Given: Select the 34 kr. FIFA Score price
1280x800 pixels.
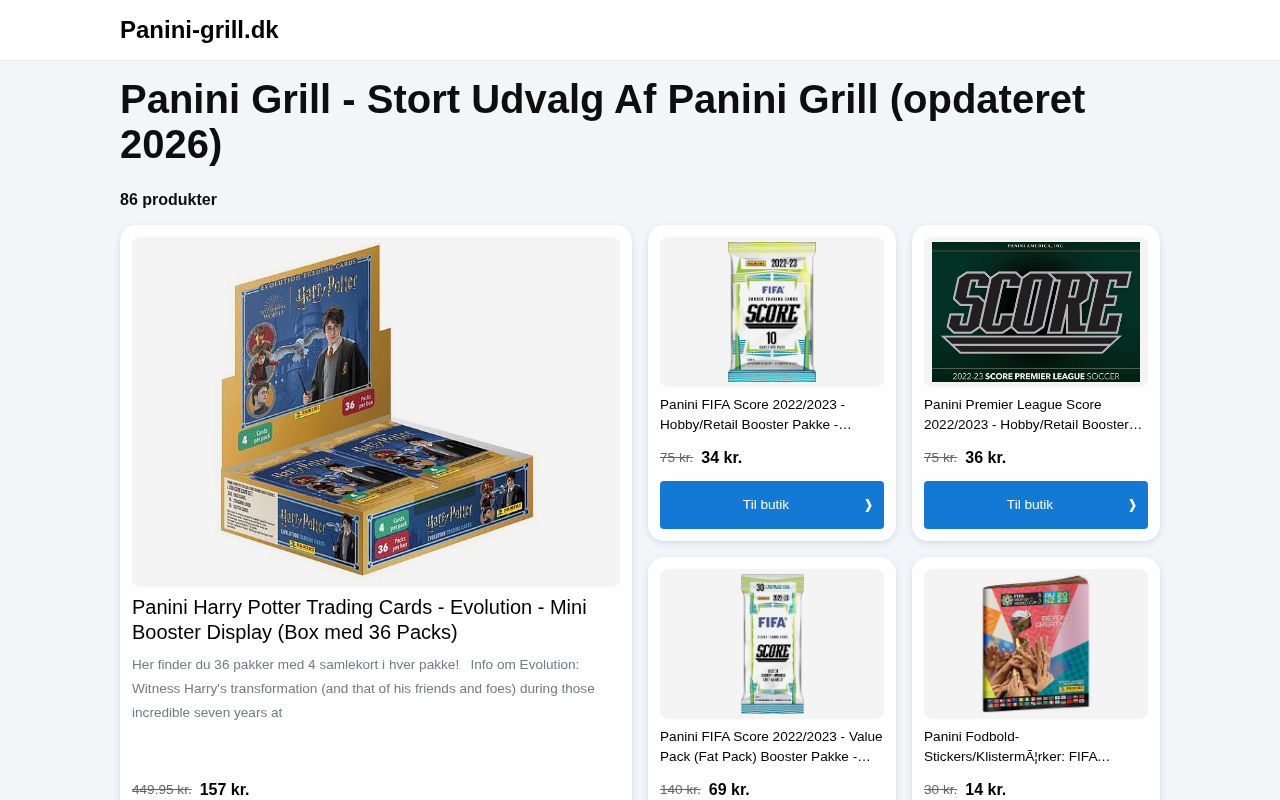Looking at the screenshot, I should [722, 458].
